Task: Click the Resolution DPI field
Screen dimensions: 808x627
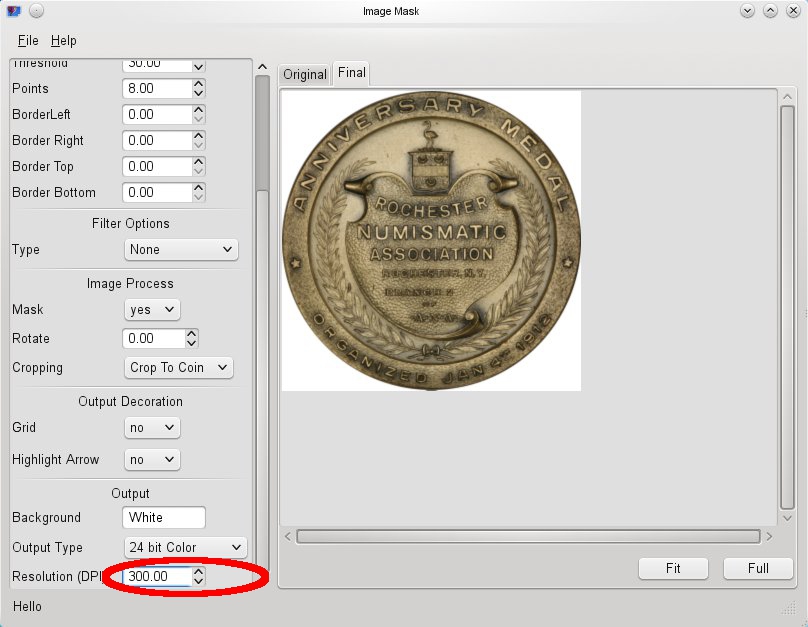Action: coord(157,576)
